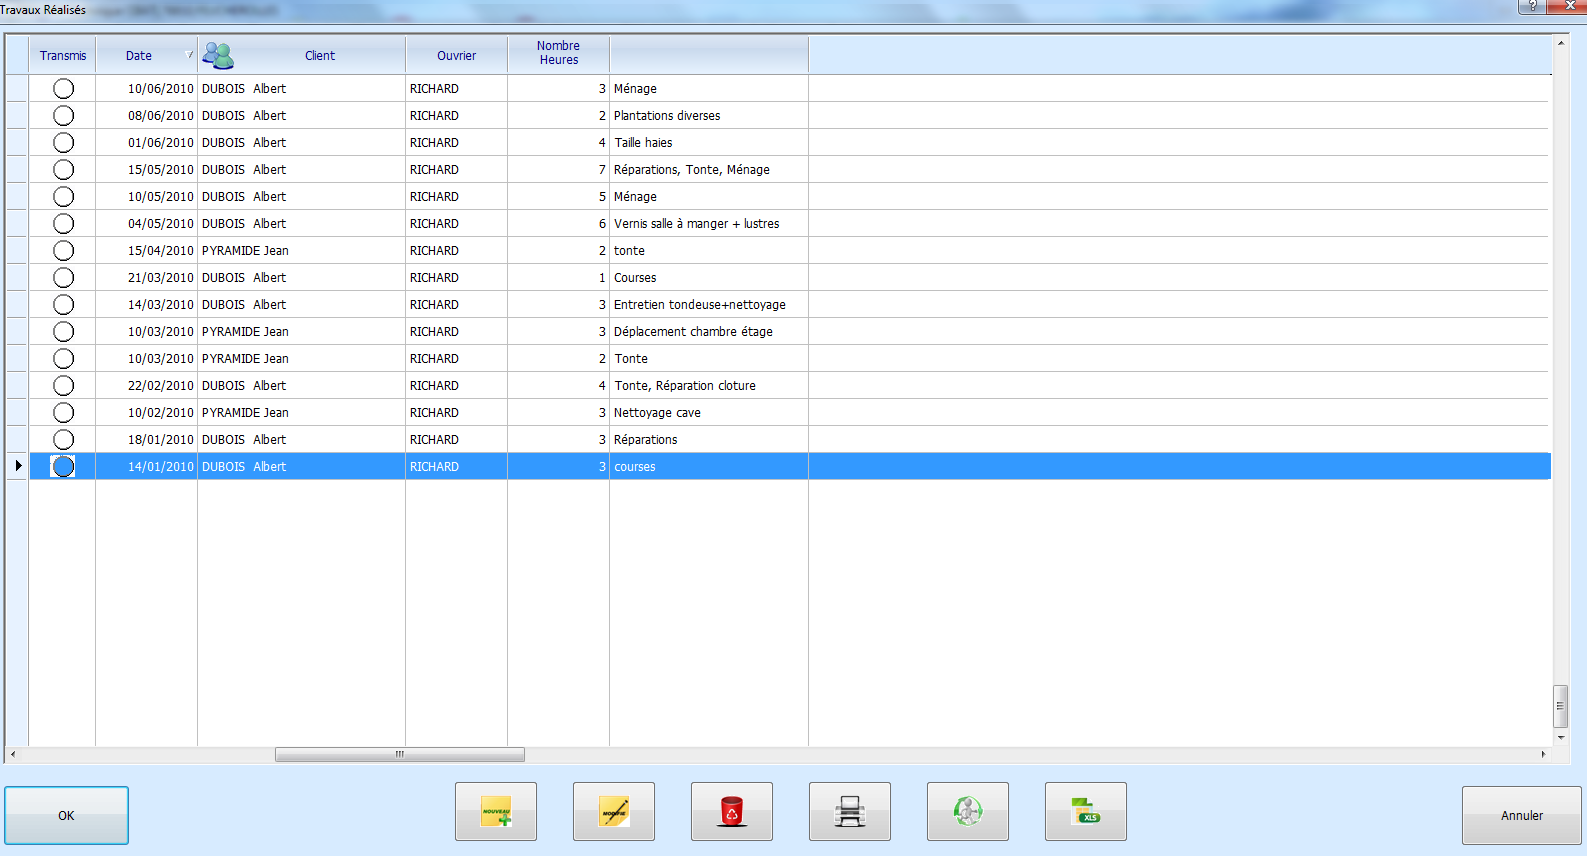Select the Déplacement chambre étage row
The image size is (1587, 856).
click(693, 332)
